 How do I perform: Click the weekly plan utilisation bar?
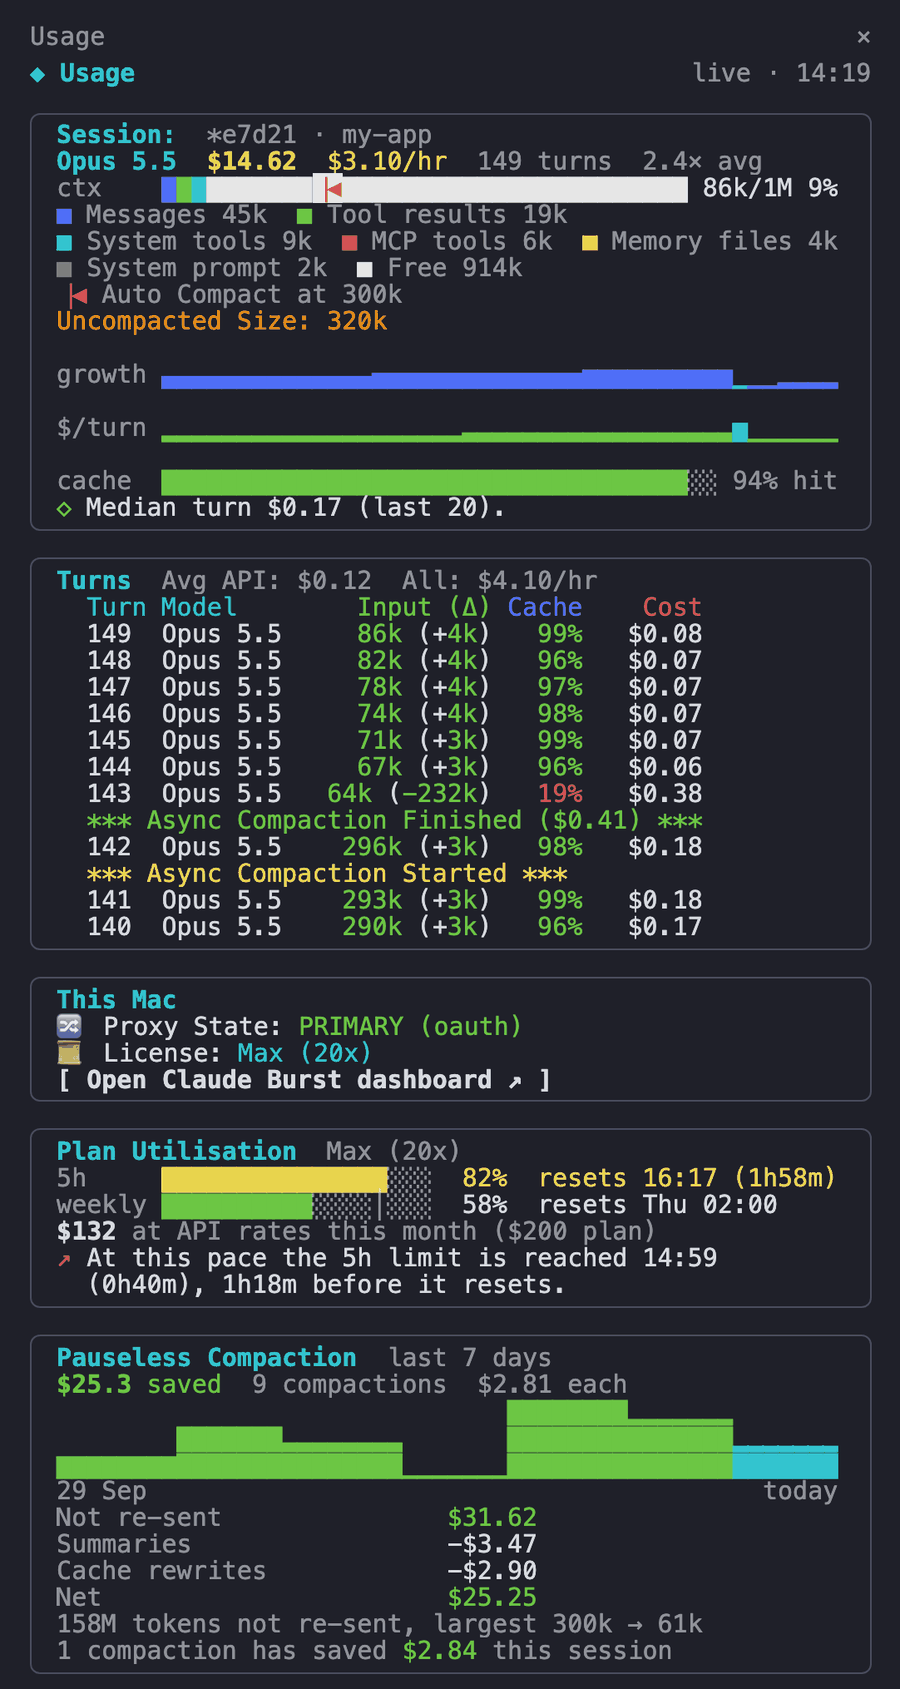point(296,1206)
